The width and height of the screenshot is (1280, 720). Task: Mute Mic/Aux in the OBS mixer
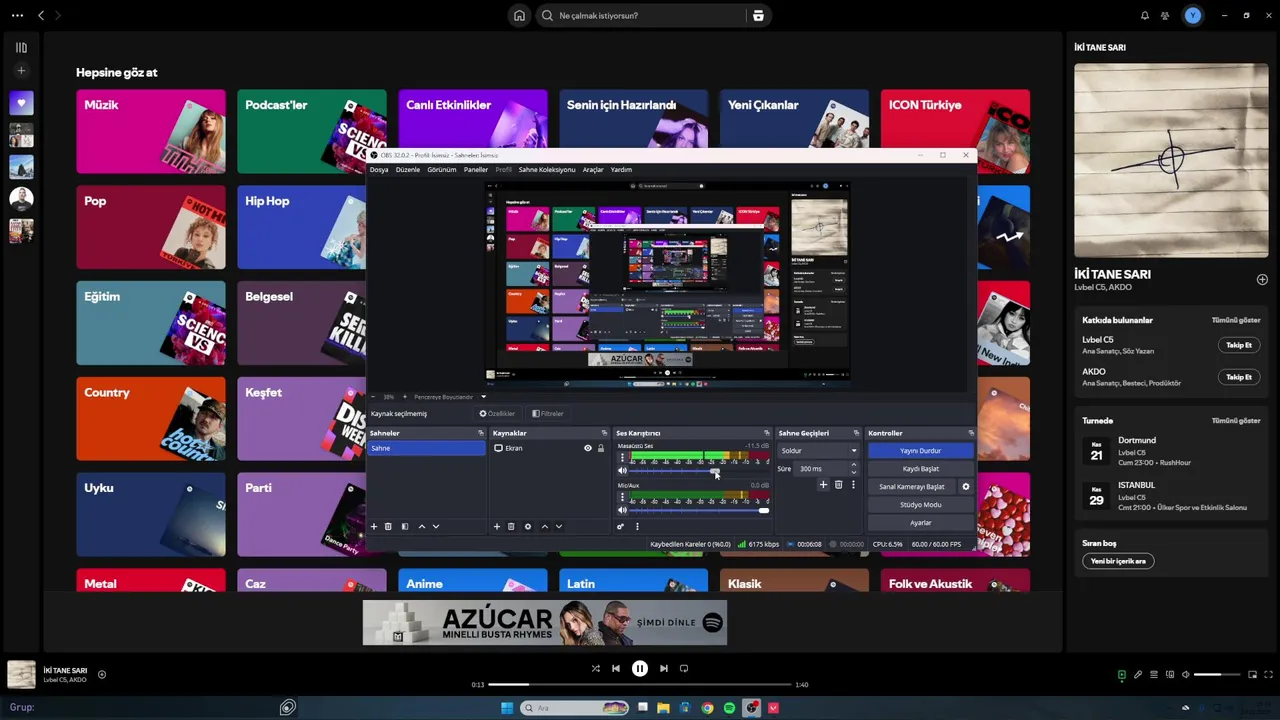click(x=622, y=510)
